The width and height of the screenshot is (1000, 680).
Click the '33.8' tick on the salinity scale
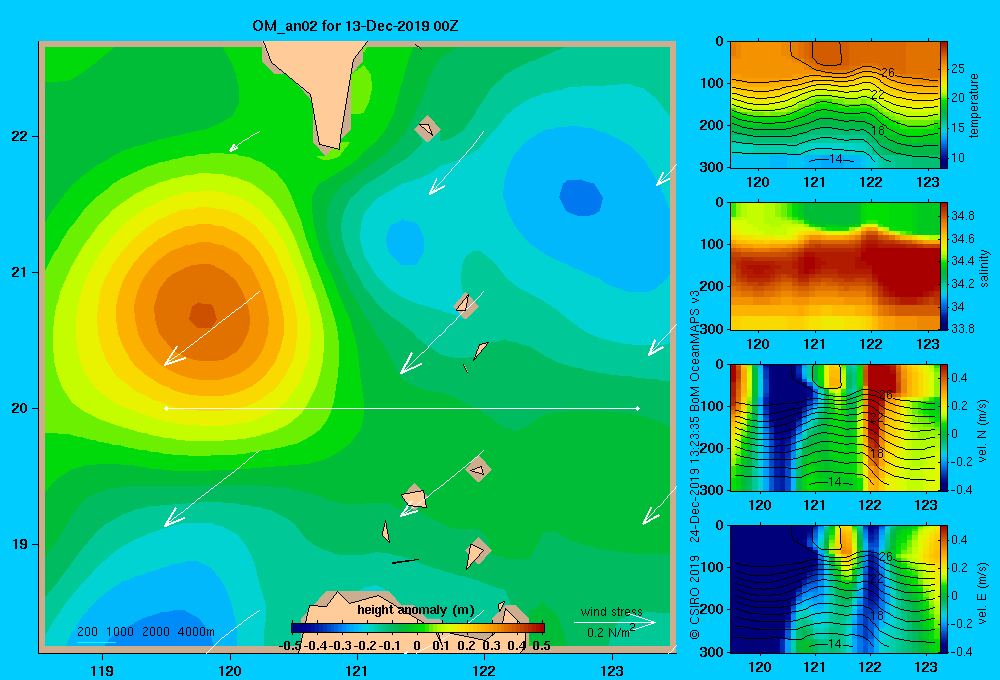[962, 329]
